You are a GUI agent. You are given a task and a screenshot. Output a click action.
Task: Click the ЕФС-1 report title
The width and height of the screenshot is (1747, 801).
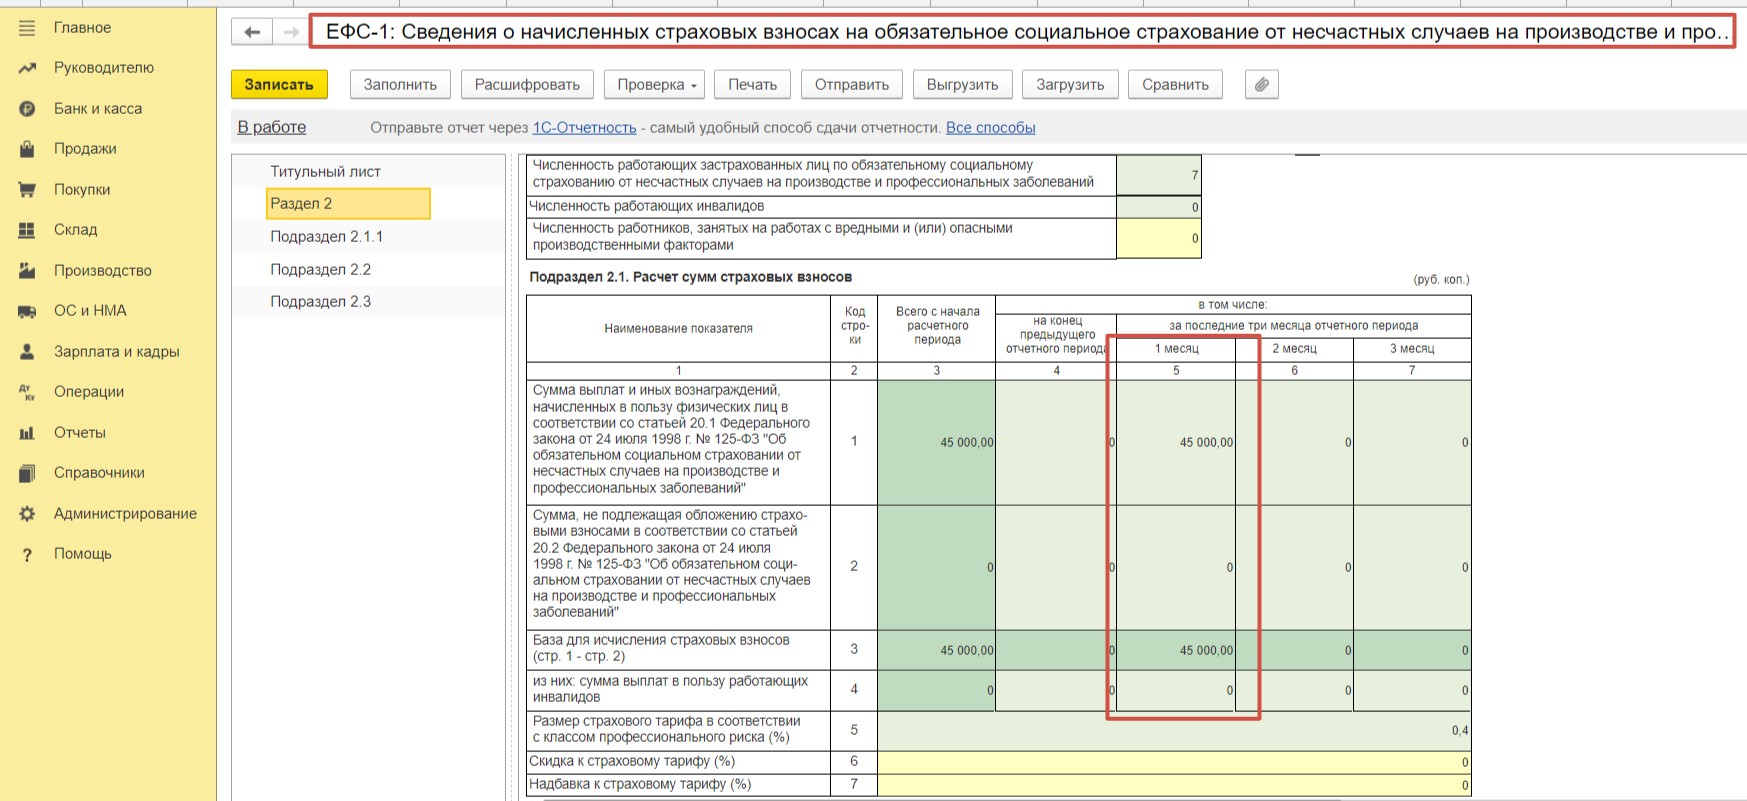[x=1027, y=32]
